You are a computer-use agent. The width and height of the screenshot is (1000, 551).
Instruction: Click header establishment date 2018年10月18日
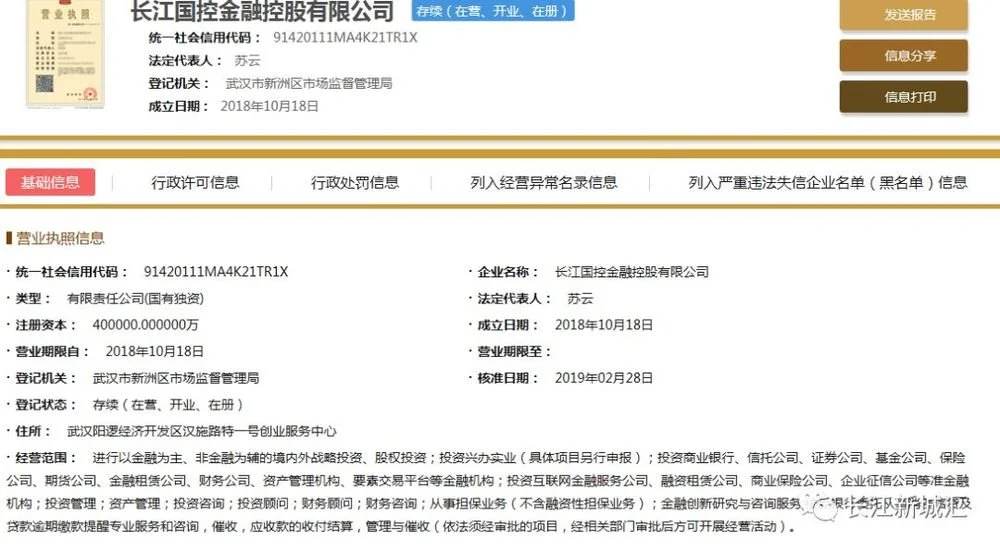pyautogui.click(x=269, y=107)
